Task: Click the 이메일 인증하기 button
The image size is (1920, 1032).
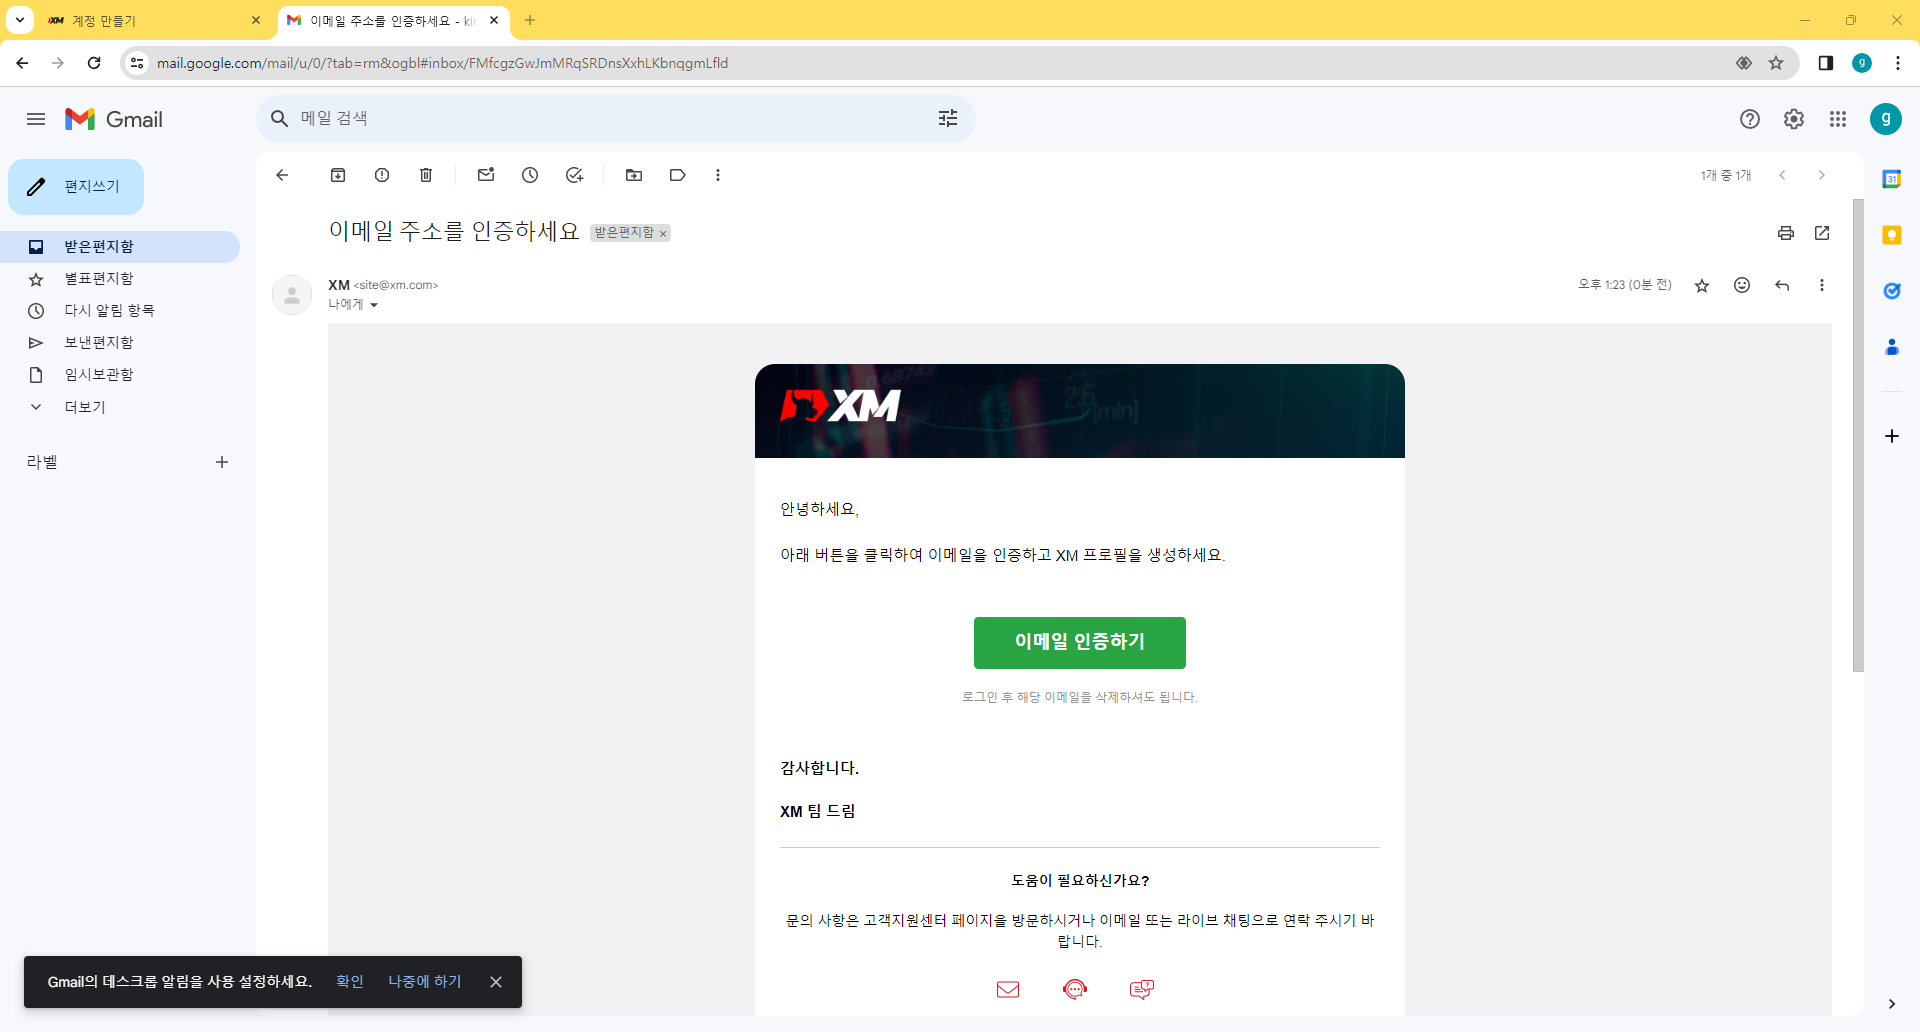Action: [1079, 643]
